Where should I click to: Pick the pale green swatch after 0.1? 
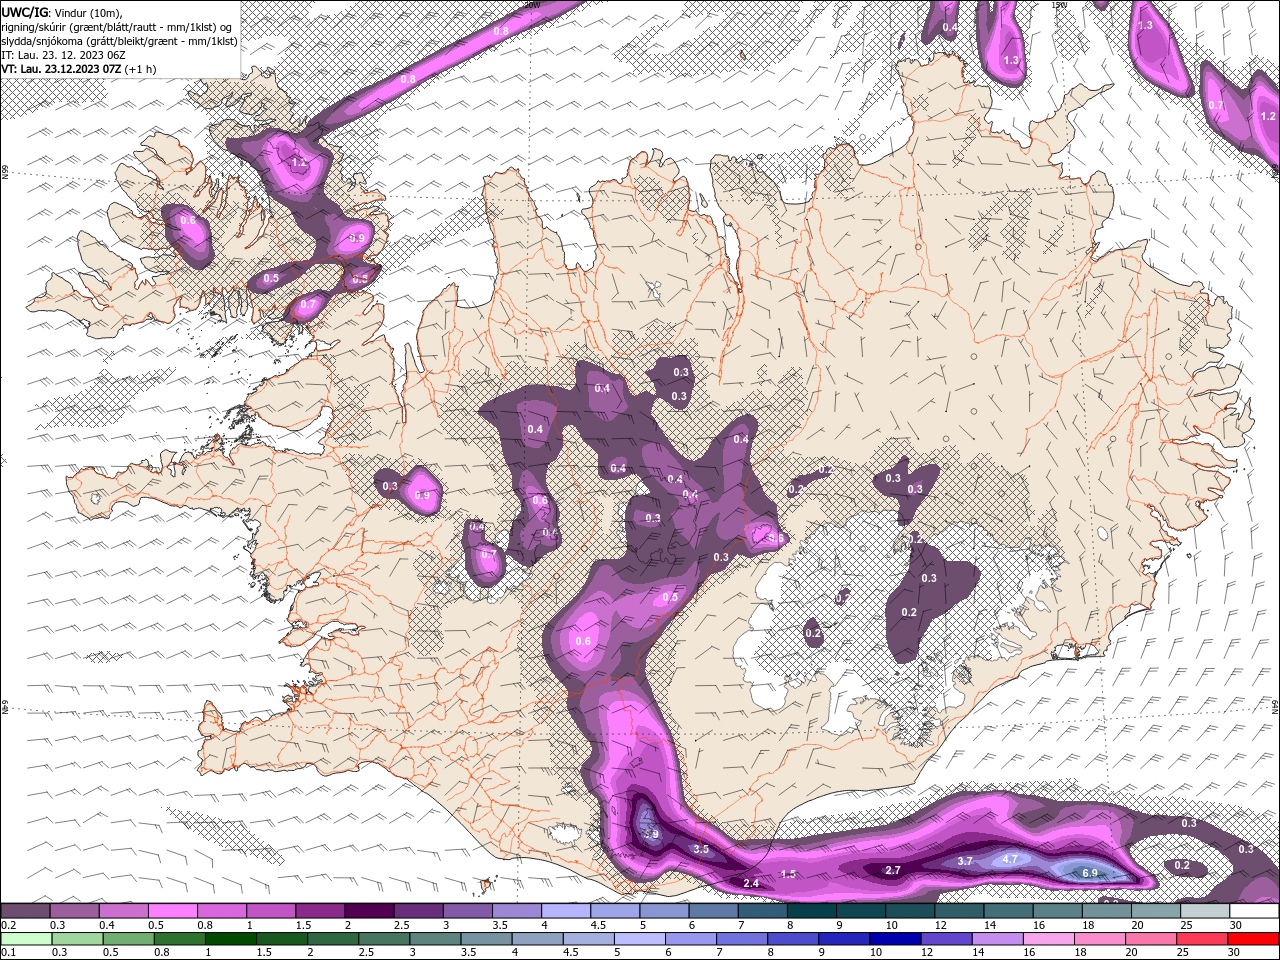26,939
